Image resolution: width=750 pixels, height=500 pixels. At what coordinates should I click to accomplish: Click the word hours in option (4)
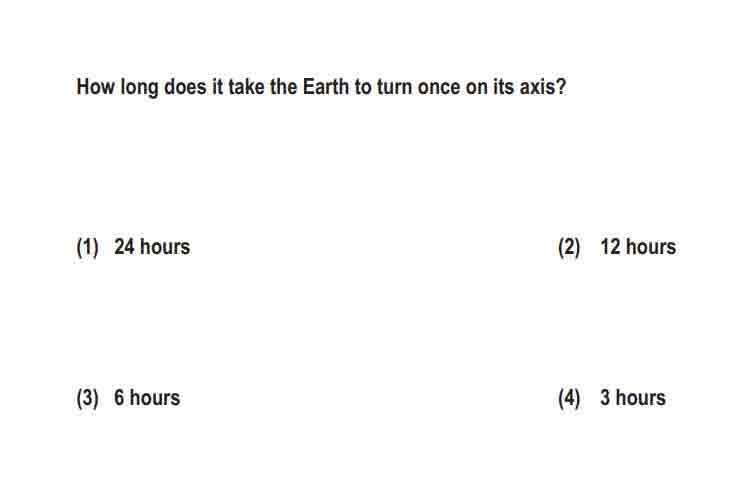tap(641, 398)
